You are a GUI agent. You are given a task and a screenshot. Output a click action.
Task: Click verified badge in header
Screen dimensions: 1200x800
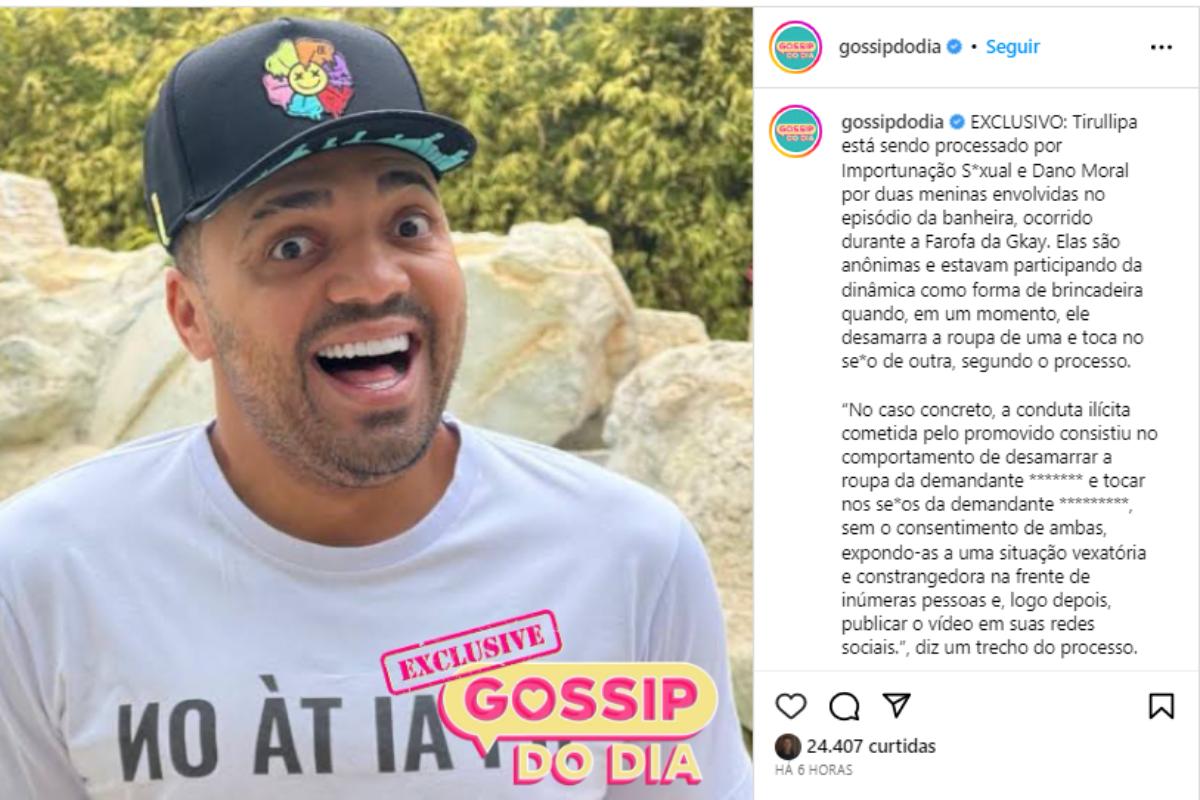(x=955, y=47)
